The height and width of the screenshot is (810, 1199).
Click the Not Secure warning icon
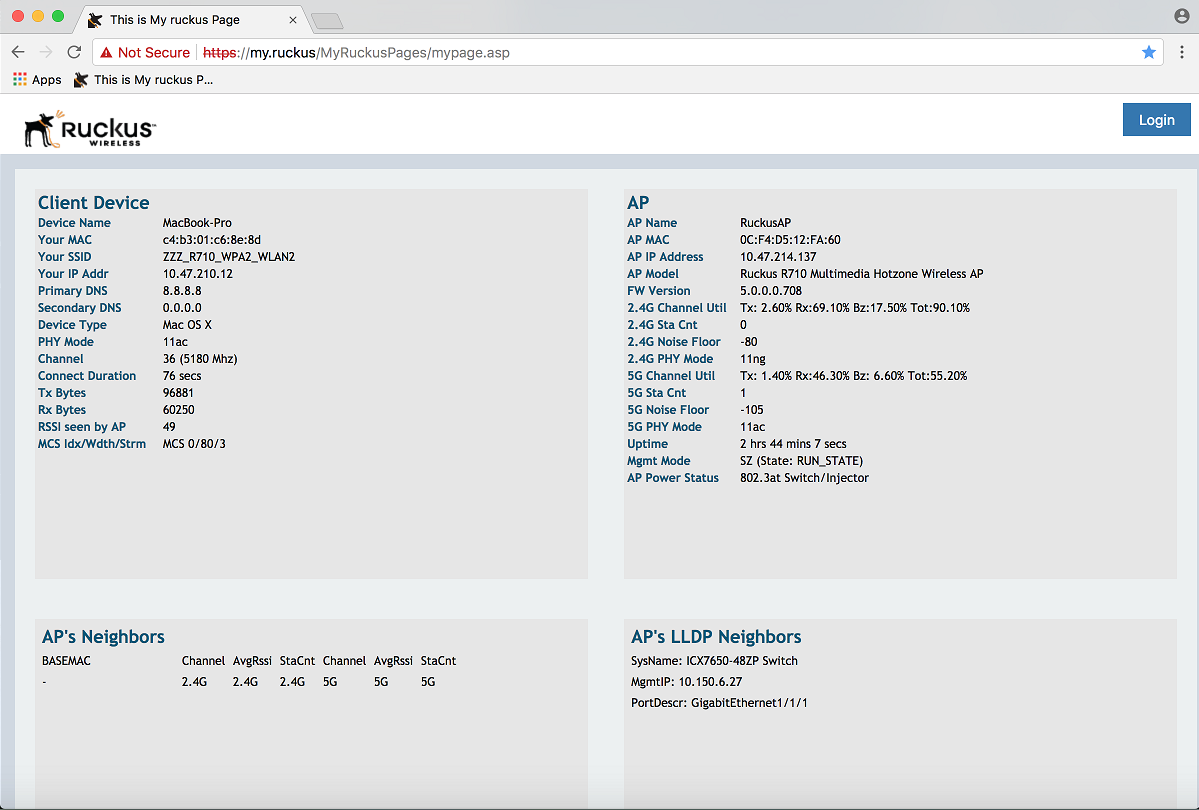pyautogui.click(x=106, y=53)
